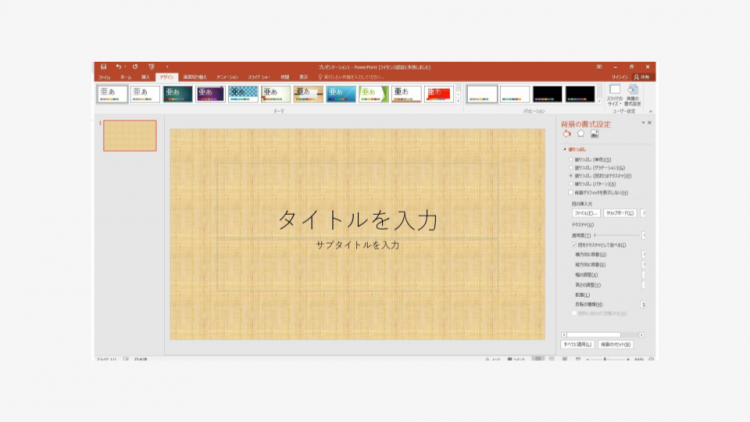Click 背景のリセット(B) Reset Background button

(x=616, y=344)
